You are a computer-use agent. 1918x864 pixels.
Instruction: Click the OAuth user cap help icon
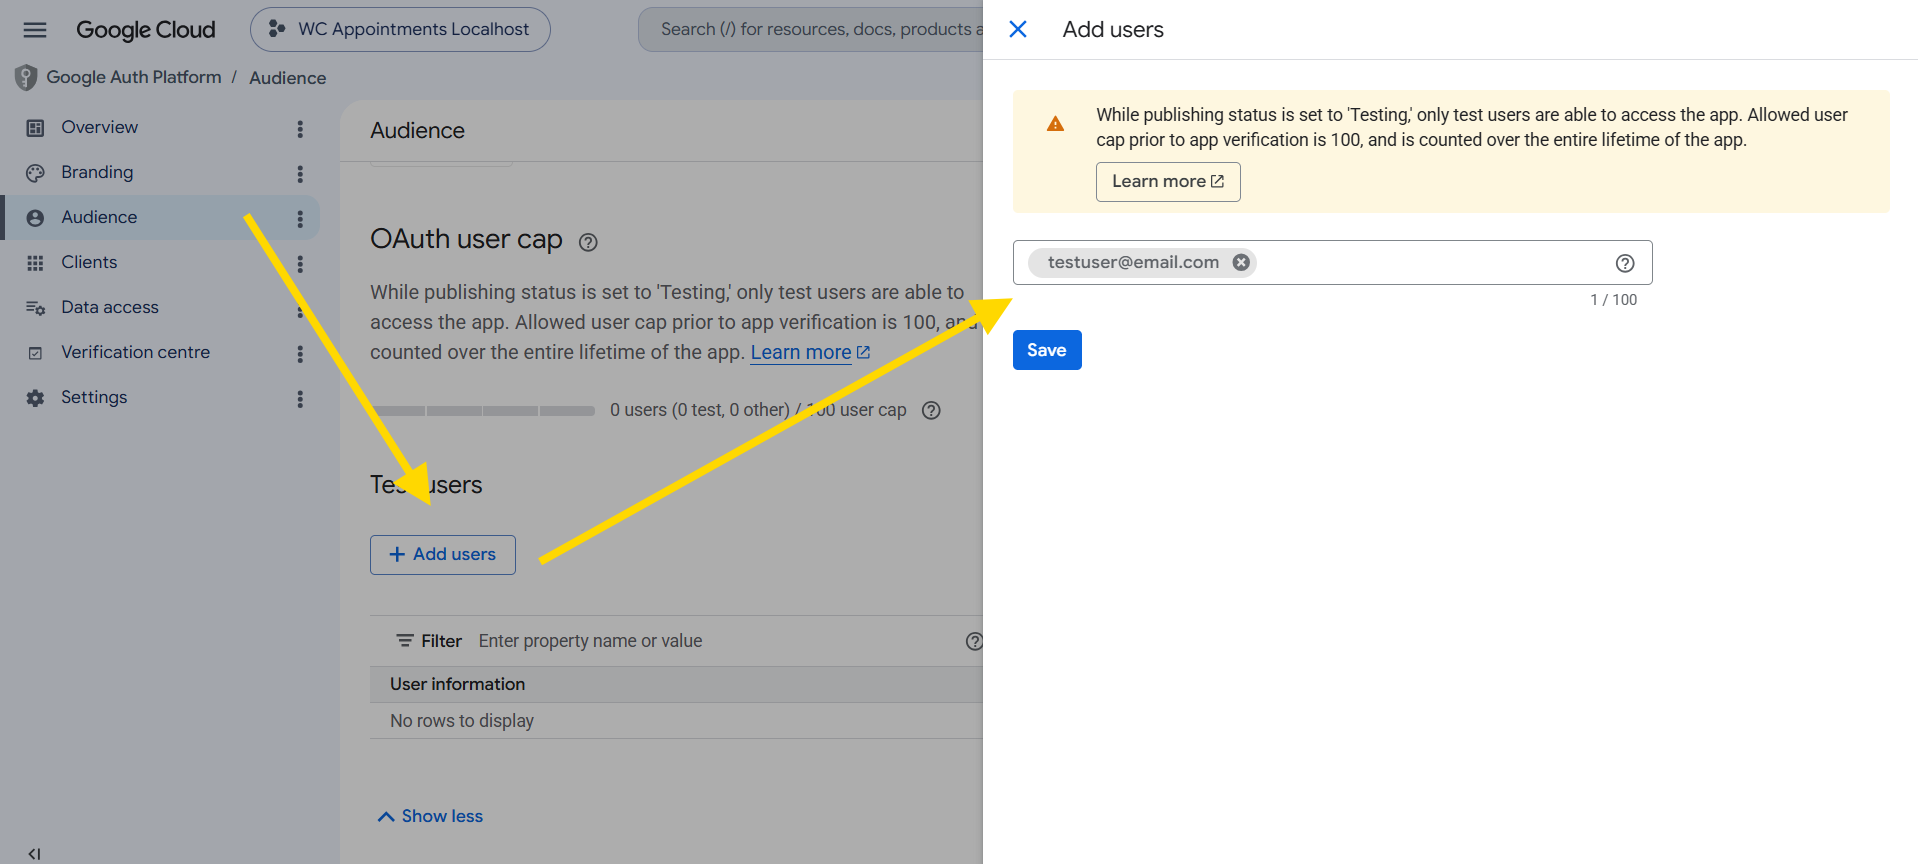(588, 242)
